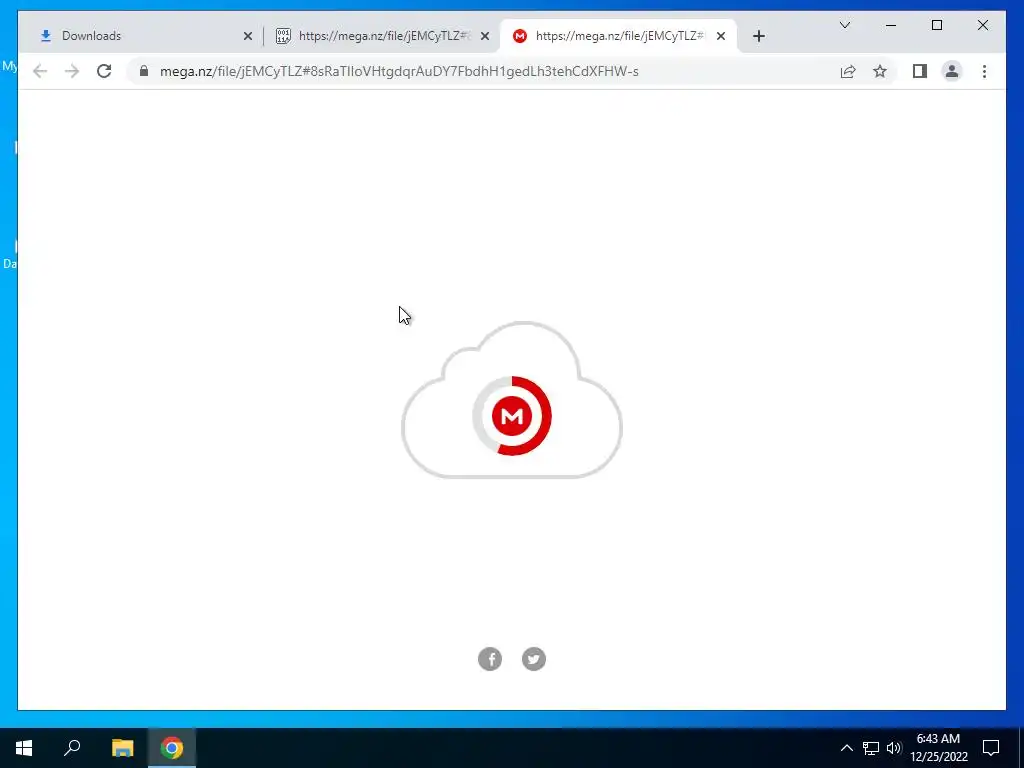Close the active mega.nz tab
This screenshot has height=768, width=1024.
721,37
